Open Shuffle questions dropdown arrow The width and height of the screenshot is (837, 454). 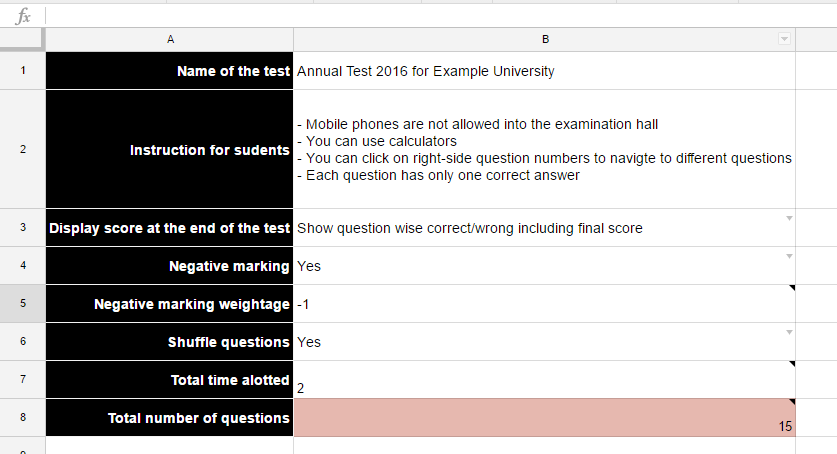tap(789, 332)
